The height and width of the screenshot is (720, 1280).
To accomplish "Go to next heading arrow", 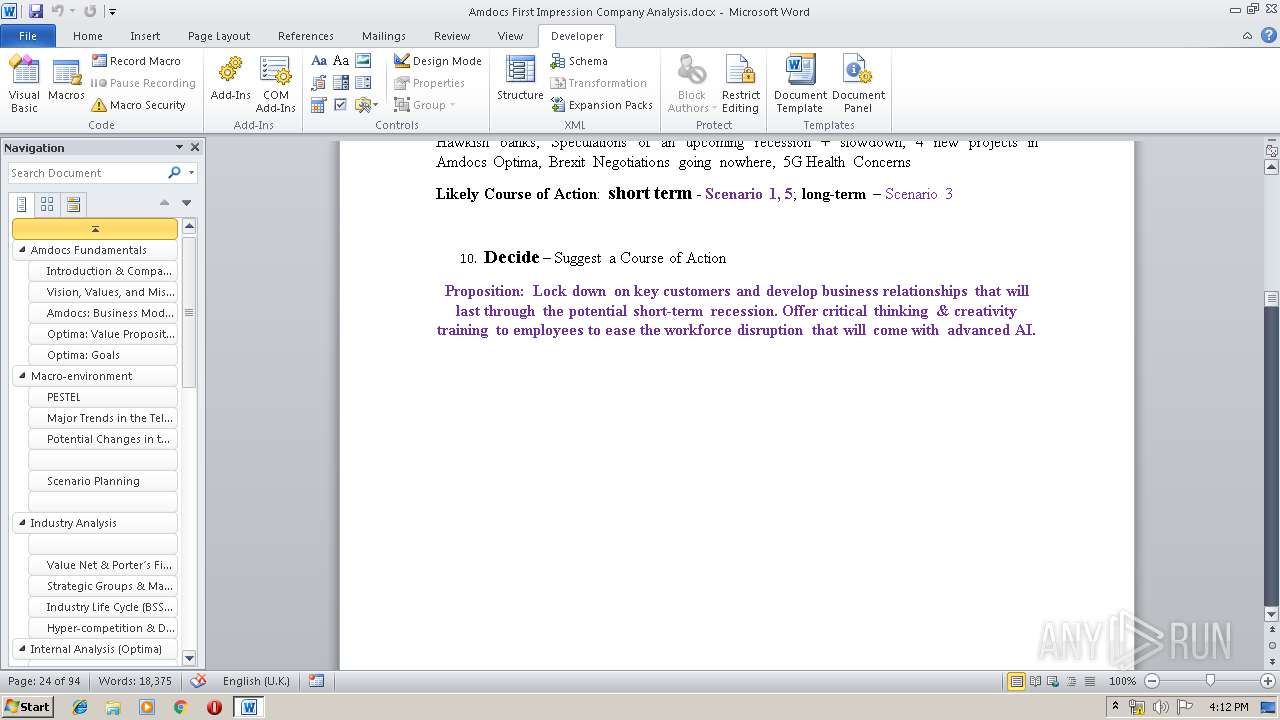I will pyautogui.click(x=186, y=203).
